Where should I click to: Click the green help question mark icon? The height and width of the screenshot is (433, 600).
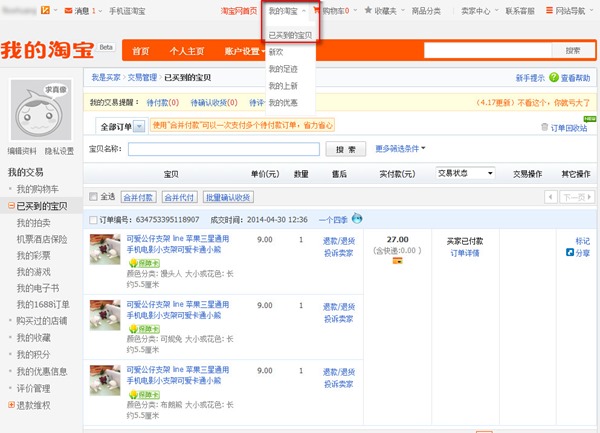(x=554, y=77)
